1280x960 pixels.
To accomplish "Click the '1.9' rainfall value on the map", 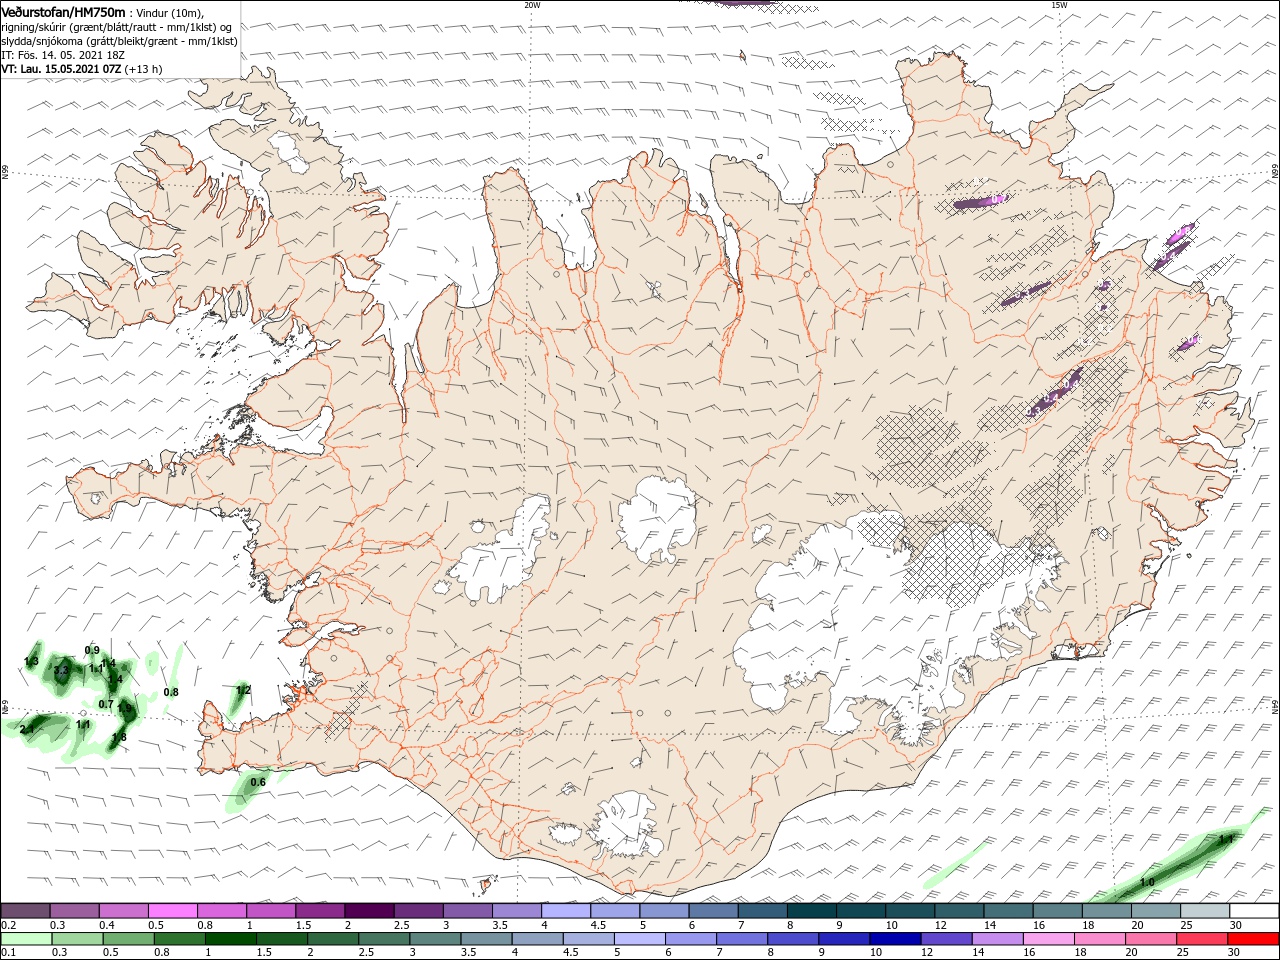I will (125, 707).
